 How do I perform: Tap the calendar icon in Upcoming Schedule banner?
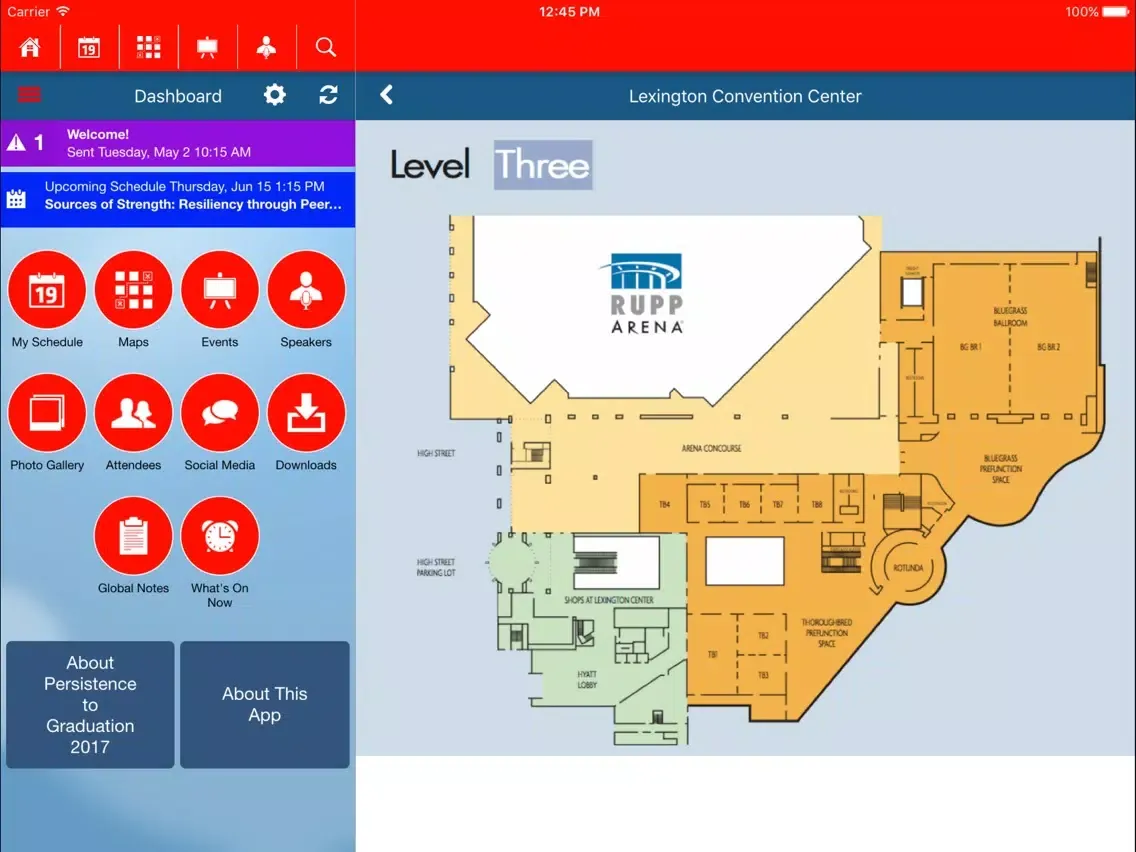(x=16, y=199)
